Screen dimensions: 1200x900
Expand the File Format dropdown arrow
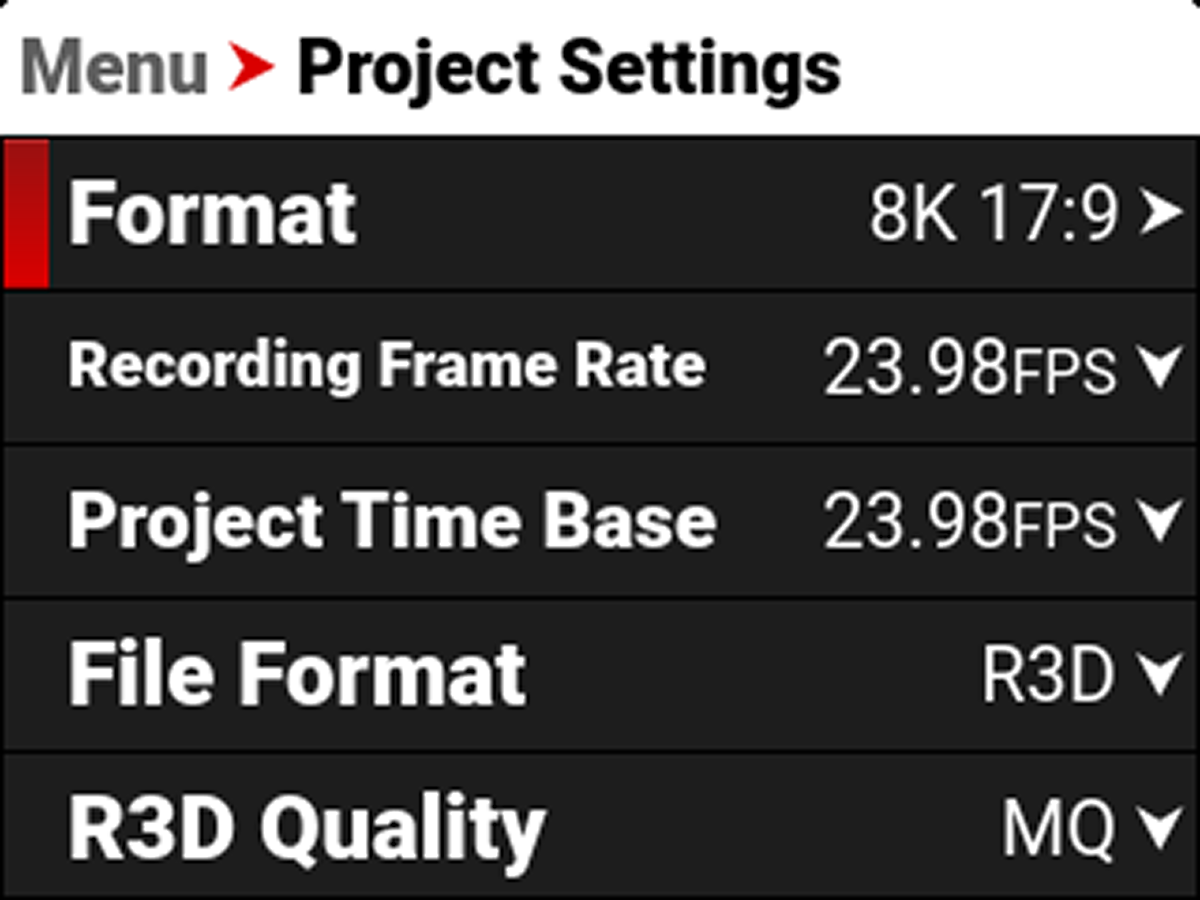click(1161, 676)
